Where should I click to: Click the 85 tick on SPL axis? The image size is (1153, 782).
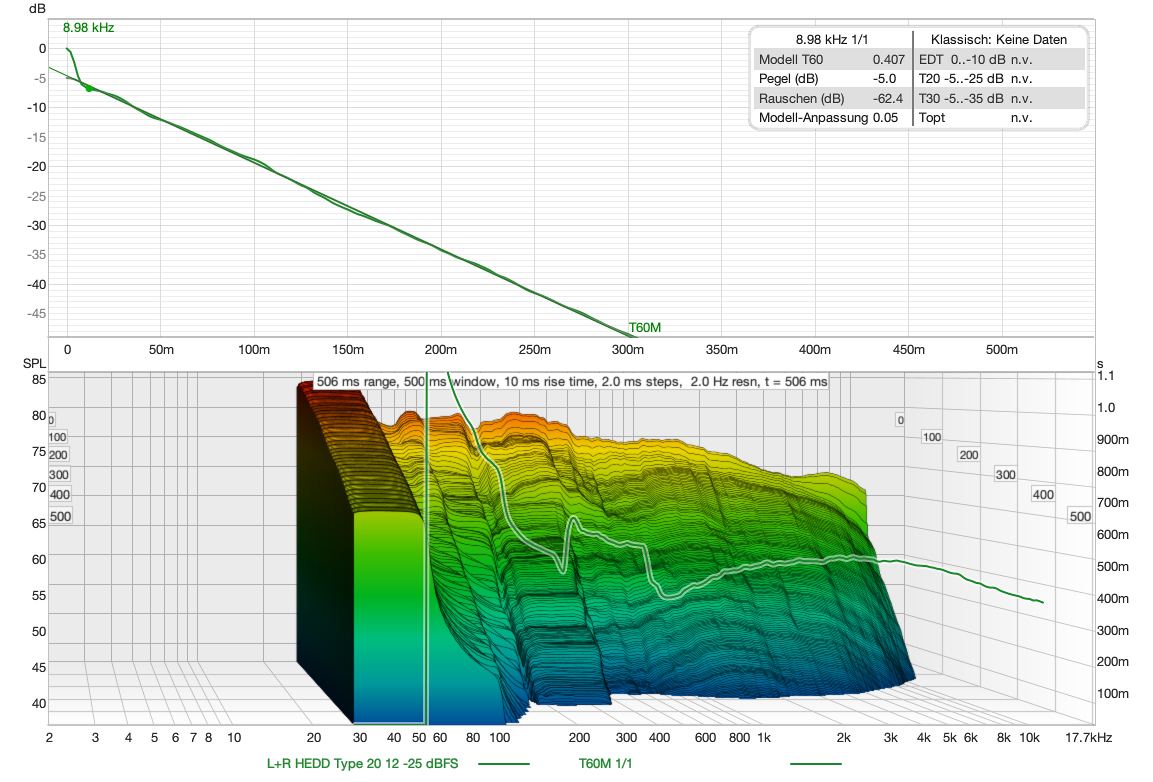tap(39, 380)
